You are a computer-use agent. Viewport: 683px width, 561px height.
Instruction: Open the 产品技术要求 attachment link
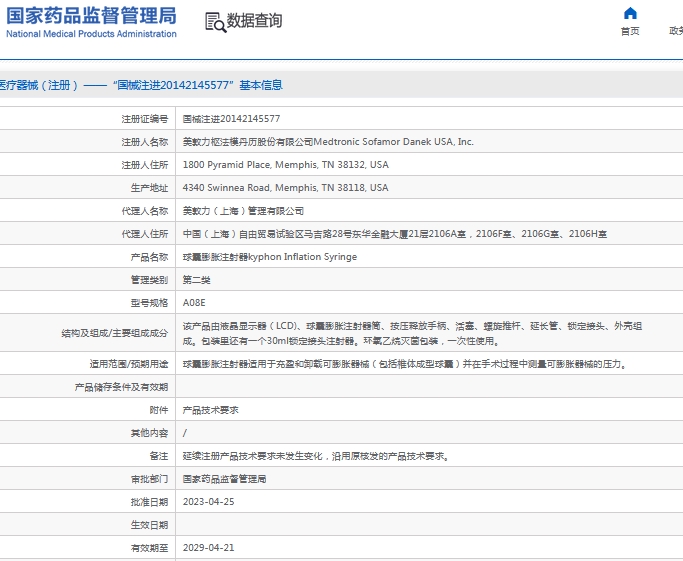210,410
